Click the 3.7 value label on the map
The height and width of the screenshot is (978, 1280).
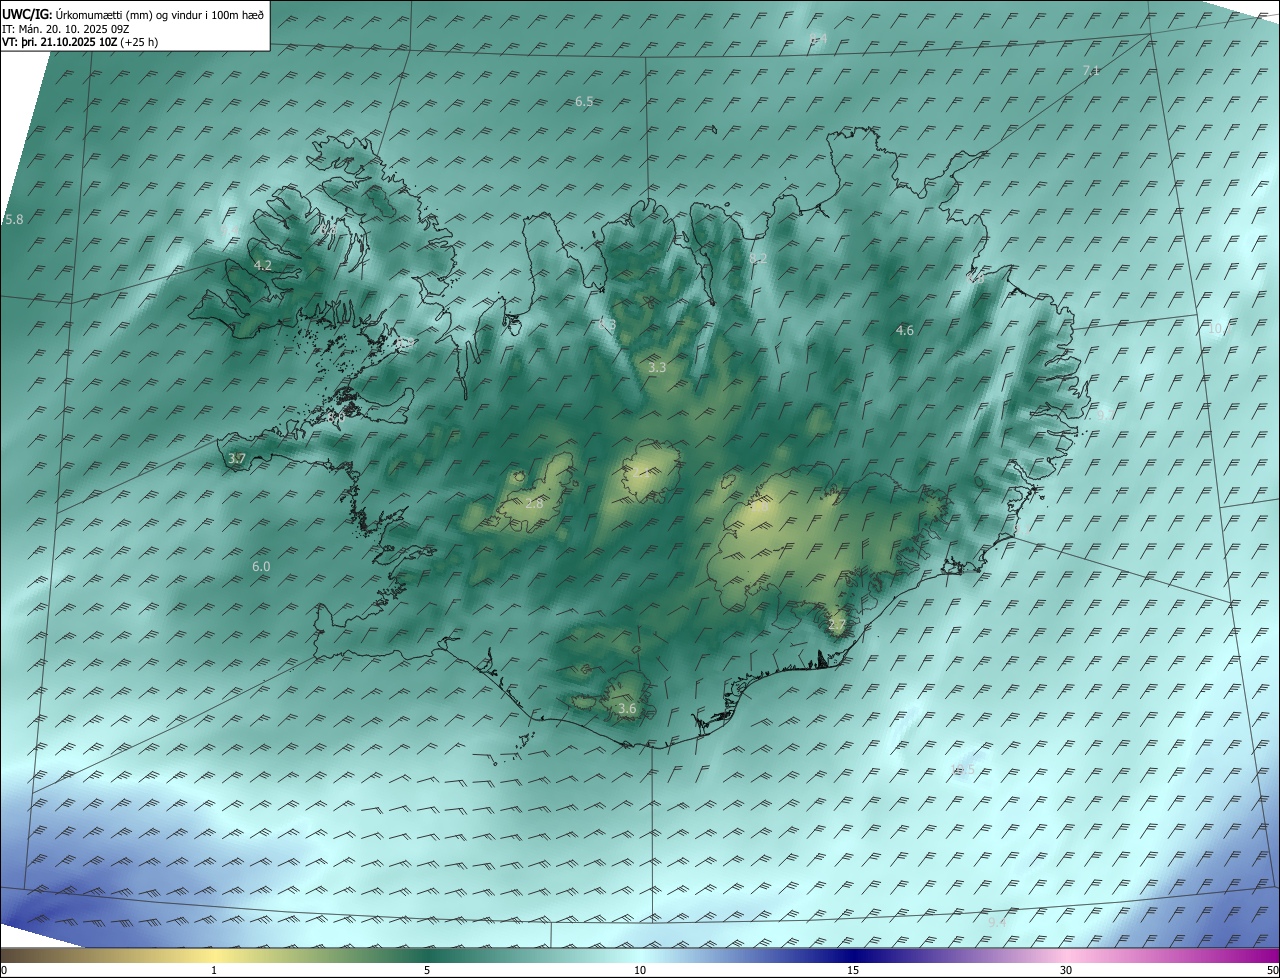237,459
